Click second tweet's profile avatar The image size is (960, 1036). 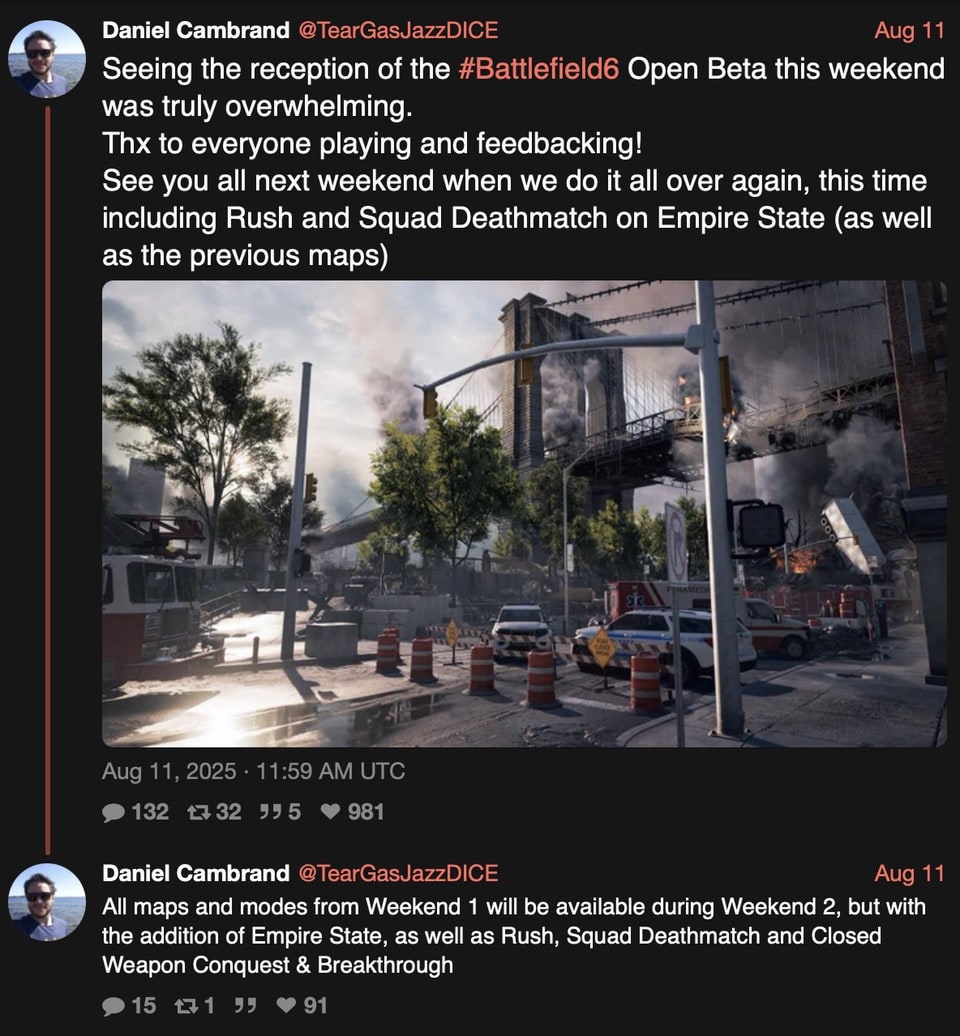click(47, 903)
